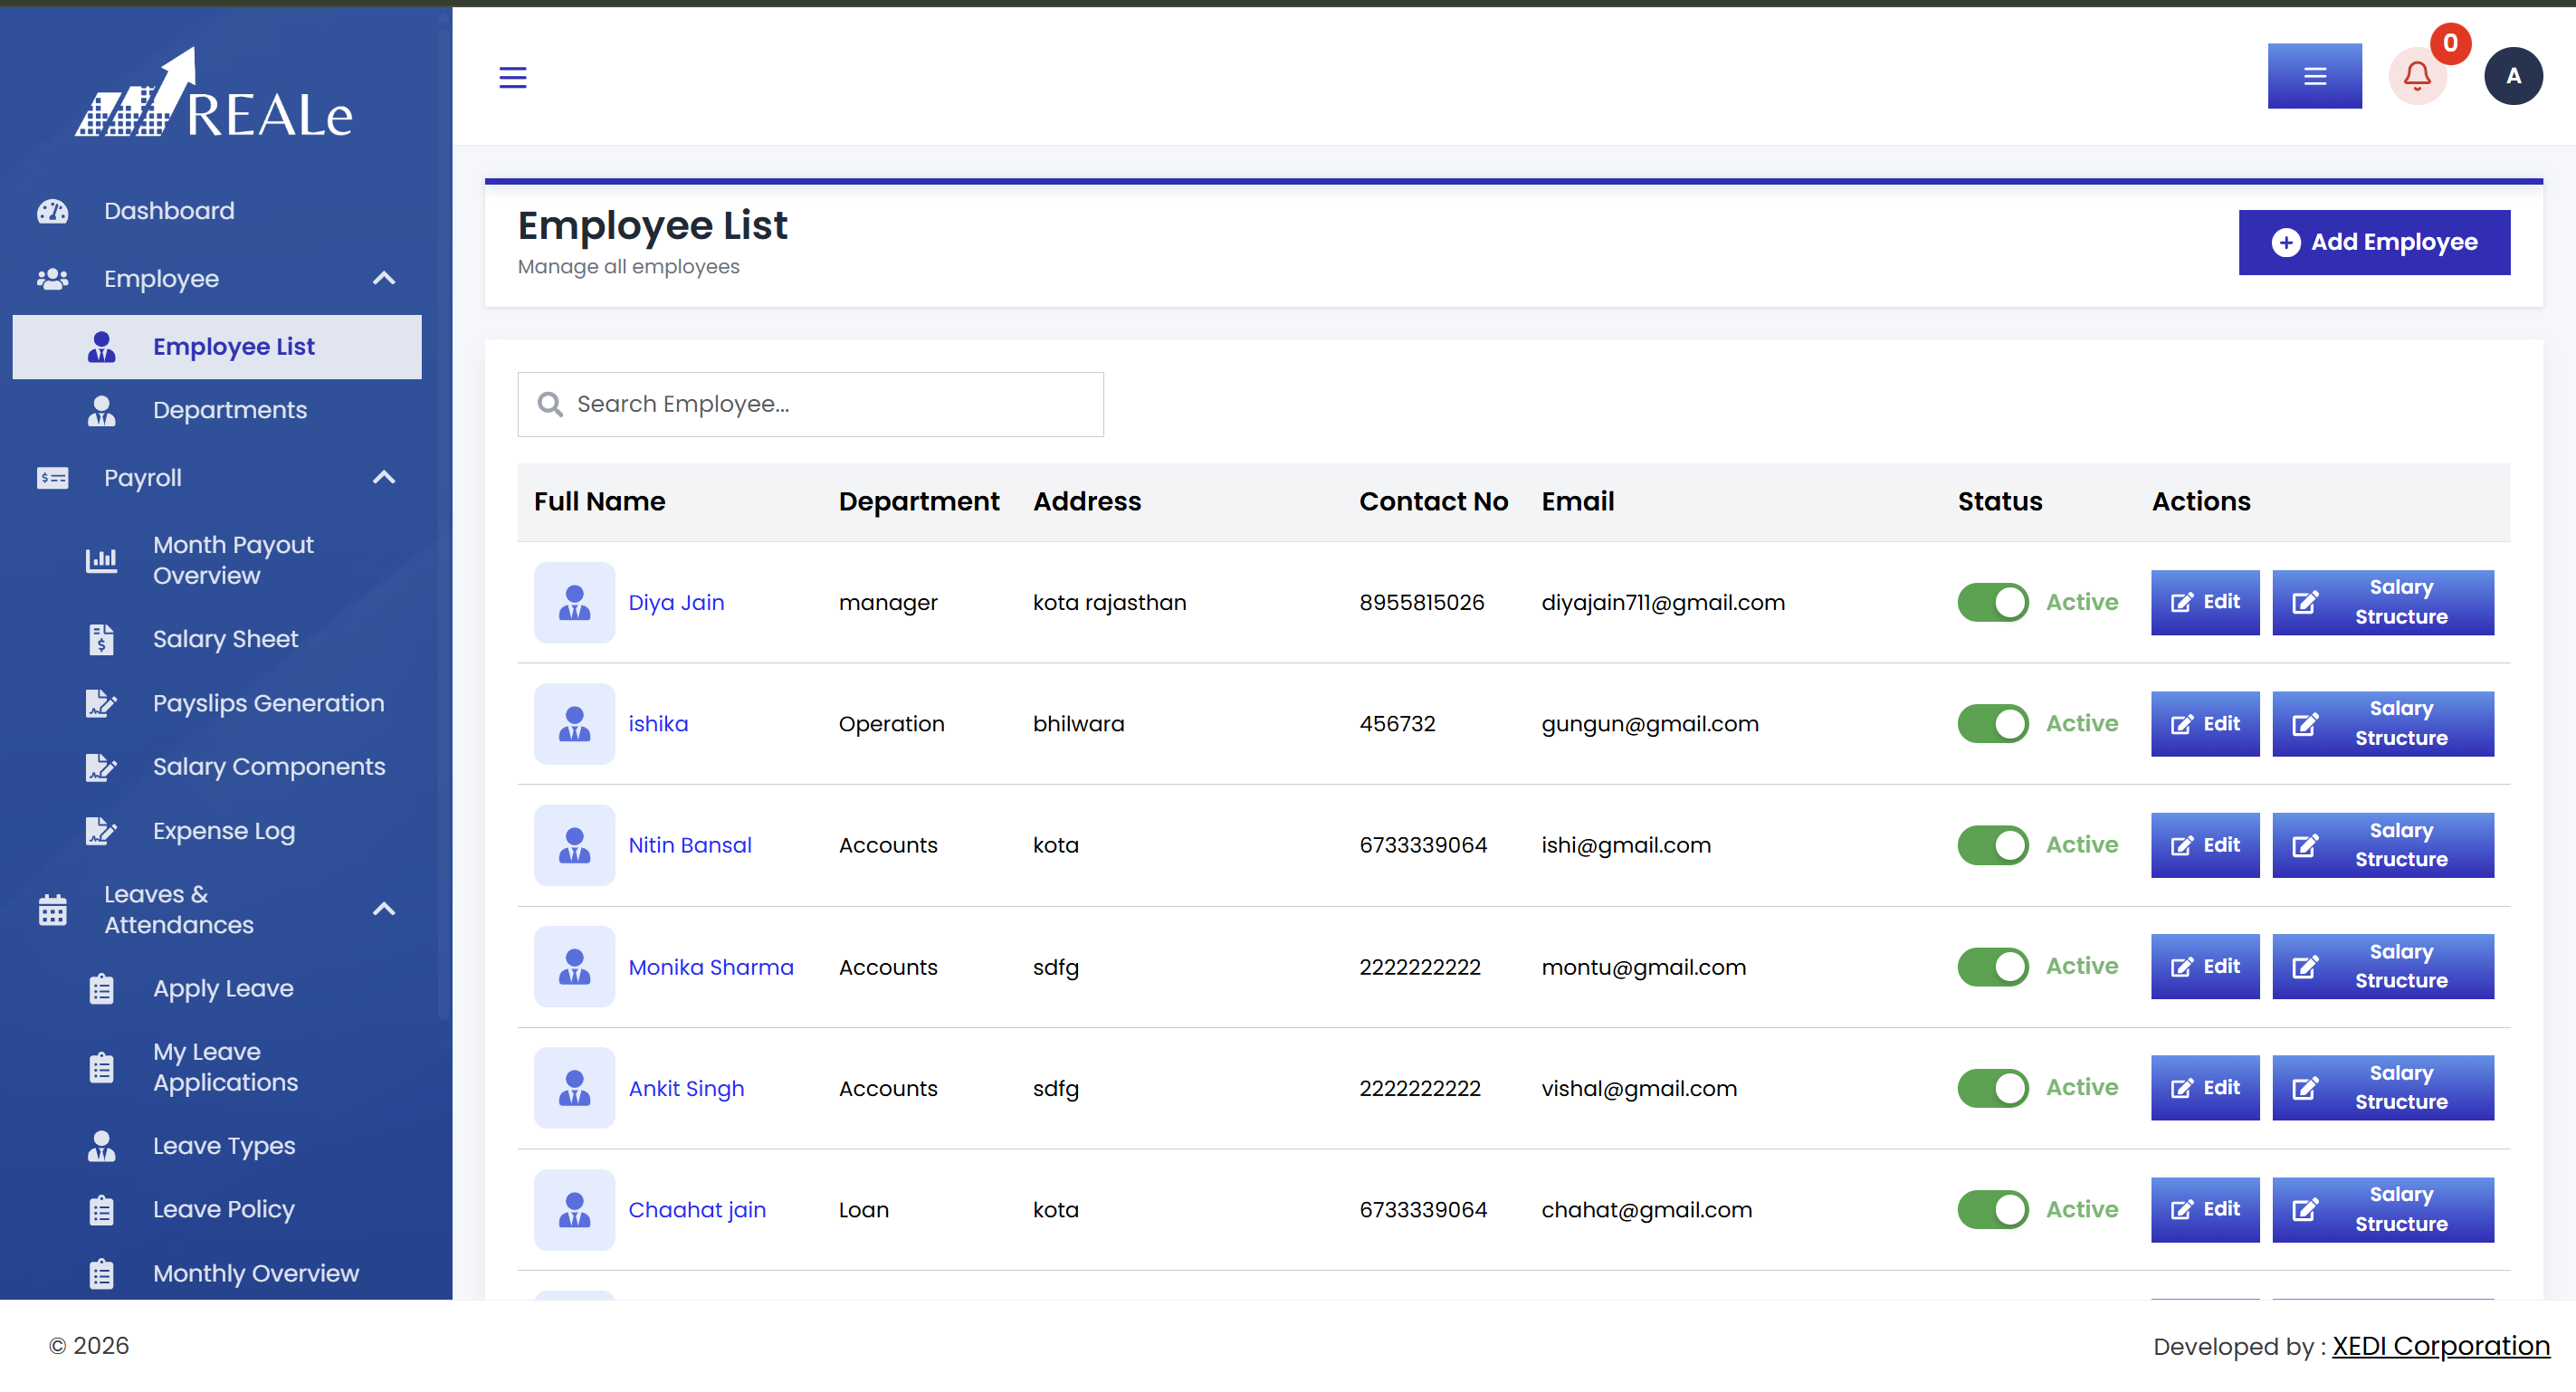This screenshot has height=1392, width=2576.
Task: Toggle Chaahat jain's Active status switch
Action: (x=1992, y=1210)
